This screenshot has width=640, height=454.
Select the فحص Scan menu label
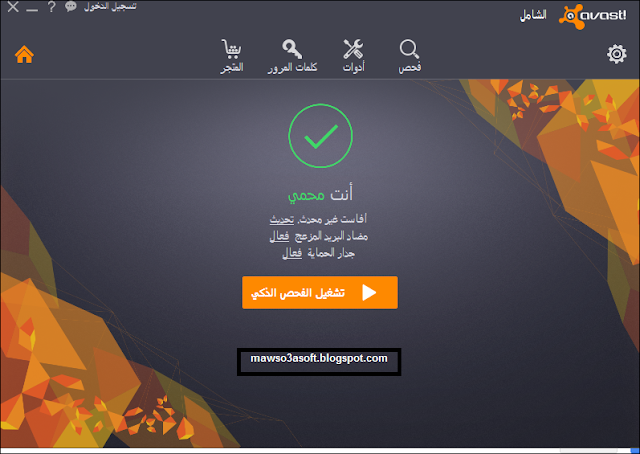(x=410, y=67)
